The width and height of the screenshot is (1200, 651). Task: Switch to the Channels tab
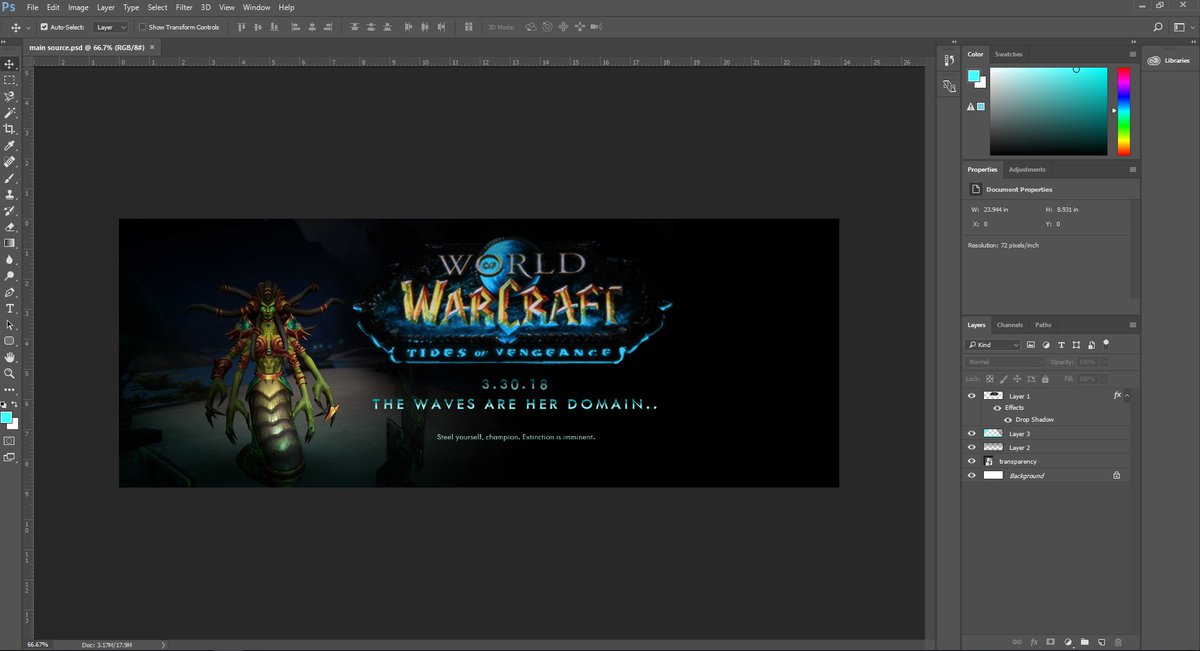pyautogui.click(x=1010, y=325)
